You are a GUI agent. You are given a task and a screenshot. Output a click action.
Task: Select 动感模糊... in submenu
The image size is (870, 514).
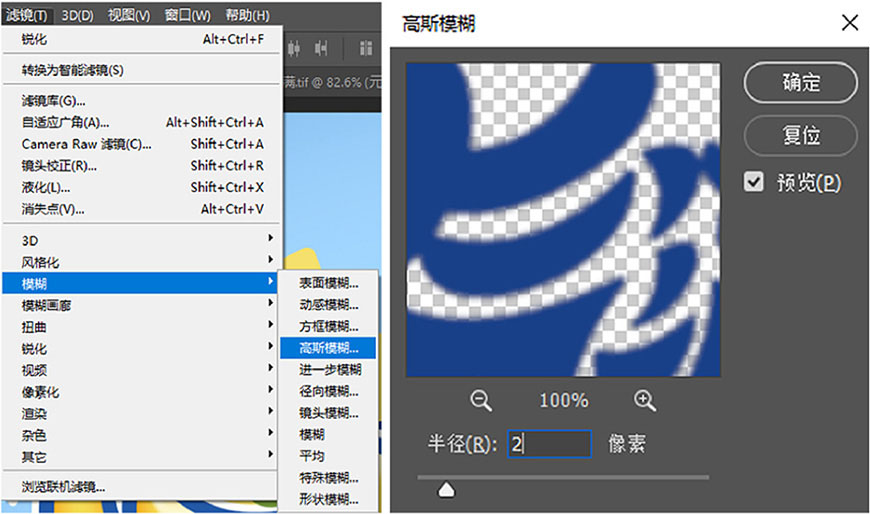328,305
